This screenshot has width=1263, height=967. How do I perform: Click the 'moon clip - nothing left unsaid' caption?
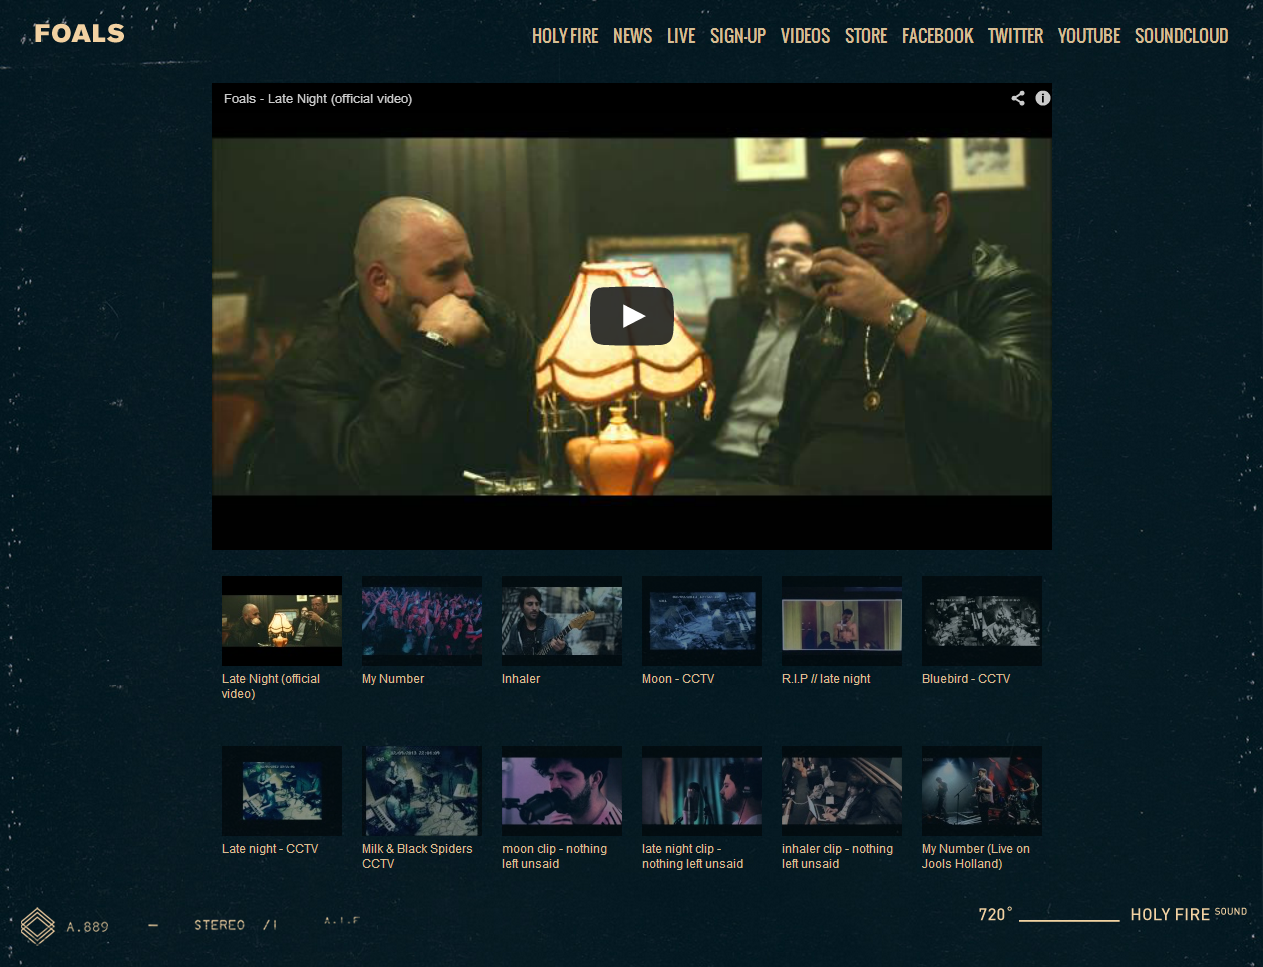click(x=555, y=856)
